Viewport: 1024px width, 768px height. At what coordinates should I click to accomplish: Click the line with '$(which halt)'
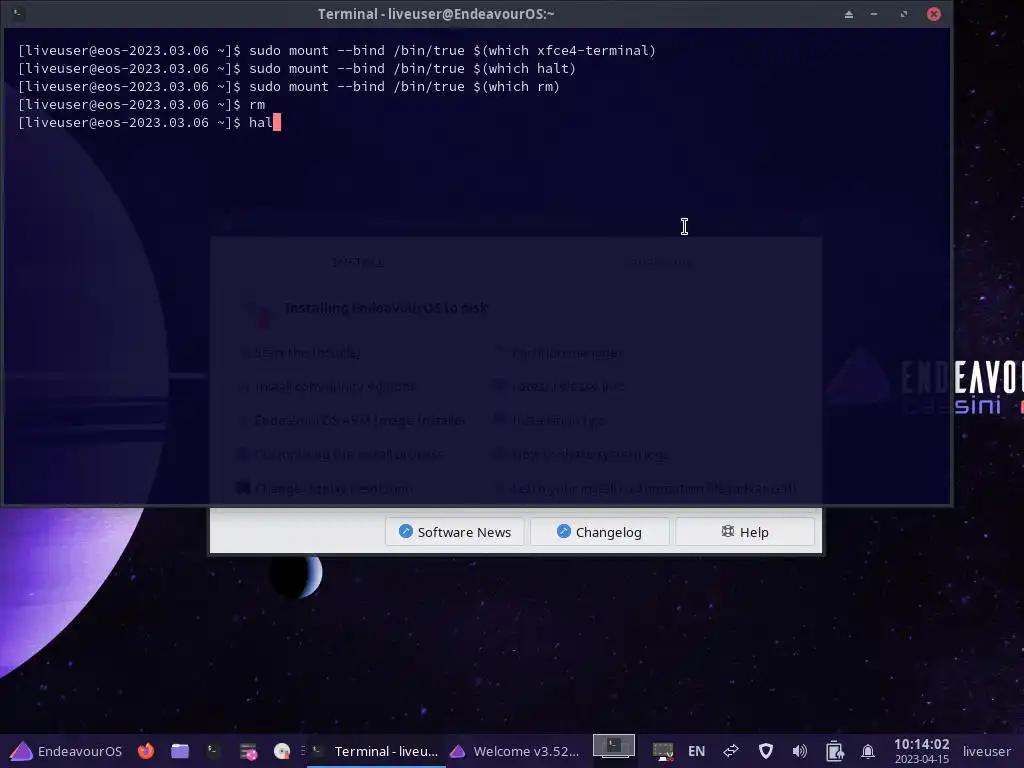coord(296,69)
